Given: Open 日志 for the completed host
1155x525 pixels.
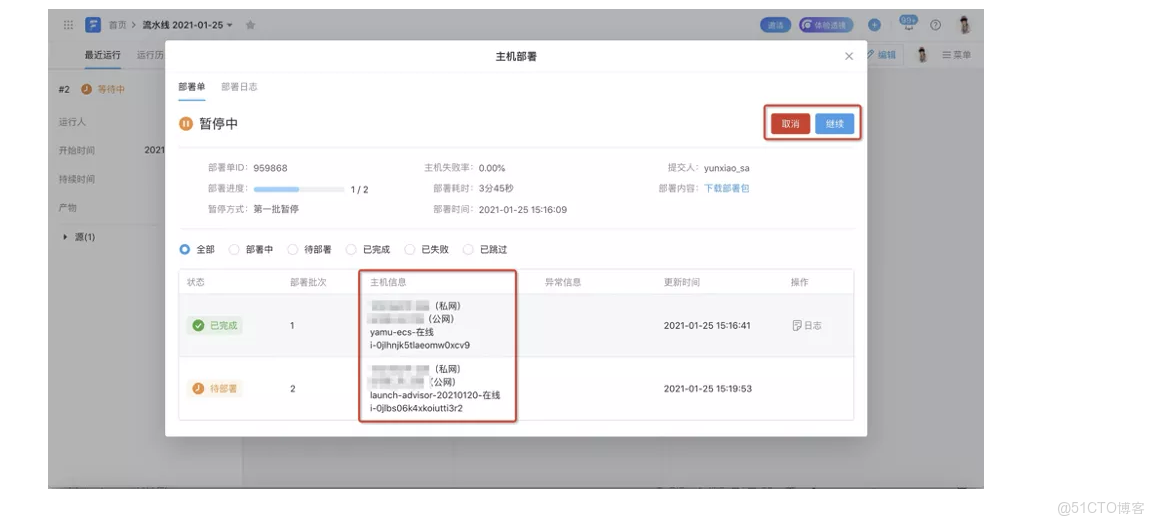Looking at the screenshot, I should [807, 325].
